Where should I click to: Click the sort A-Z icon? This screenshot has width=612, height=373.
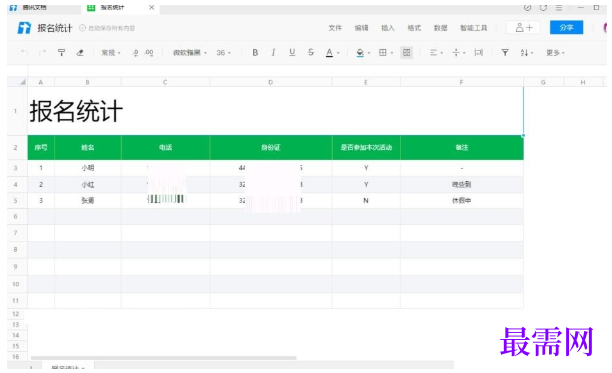pos(524,53)
